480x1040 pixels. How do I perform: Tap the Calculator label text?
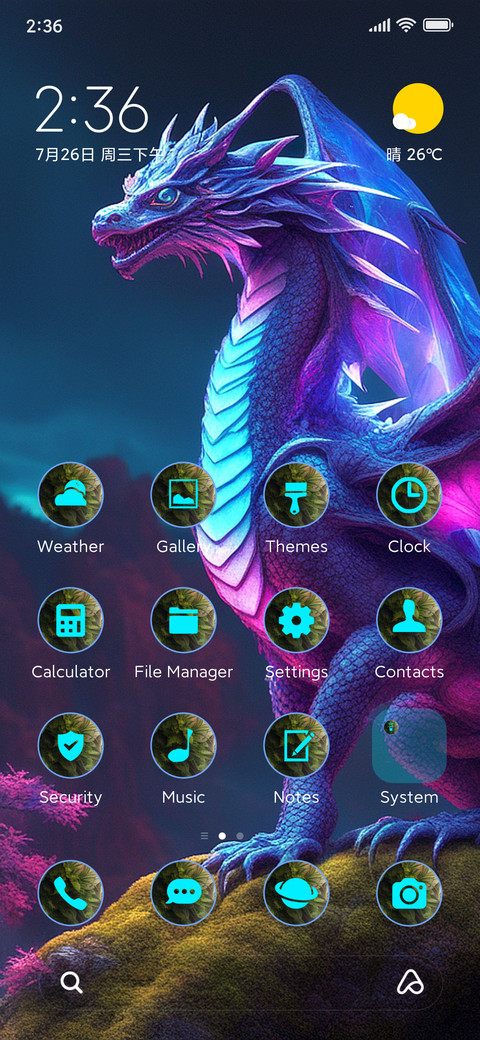coord(70,671)
